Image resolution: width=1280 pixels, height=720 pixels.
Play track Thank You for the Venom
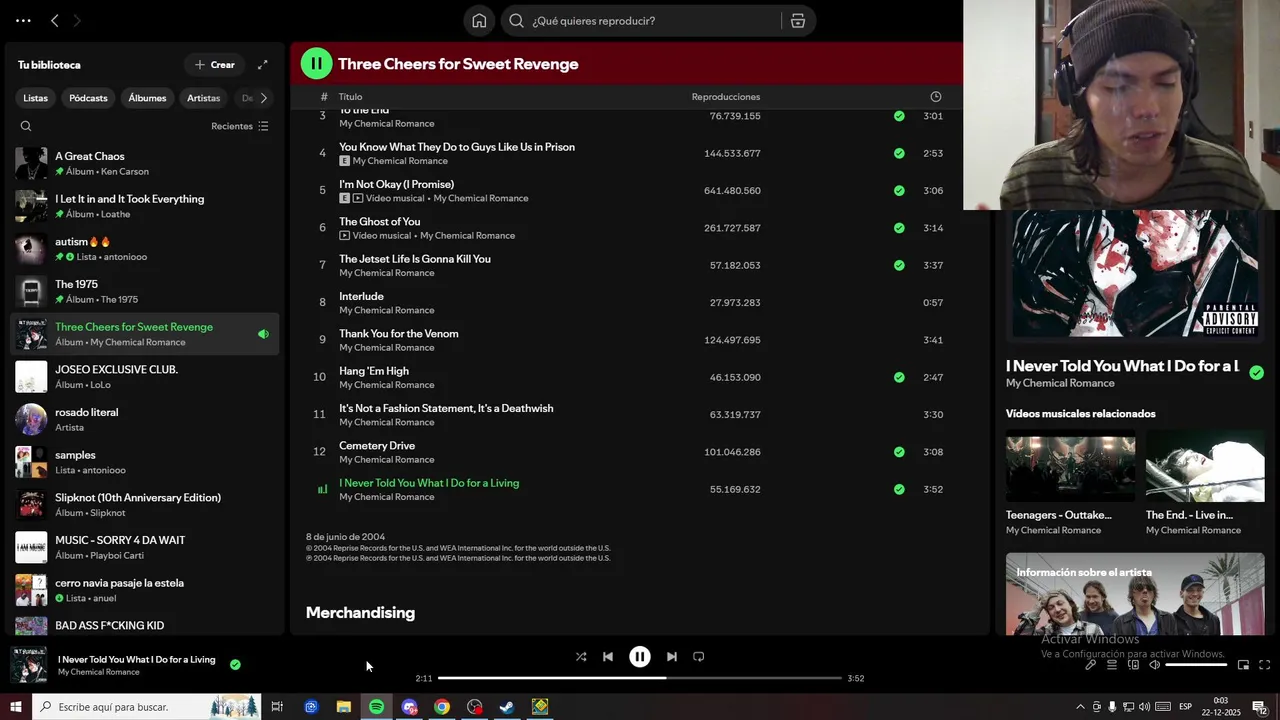(398, 334)
